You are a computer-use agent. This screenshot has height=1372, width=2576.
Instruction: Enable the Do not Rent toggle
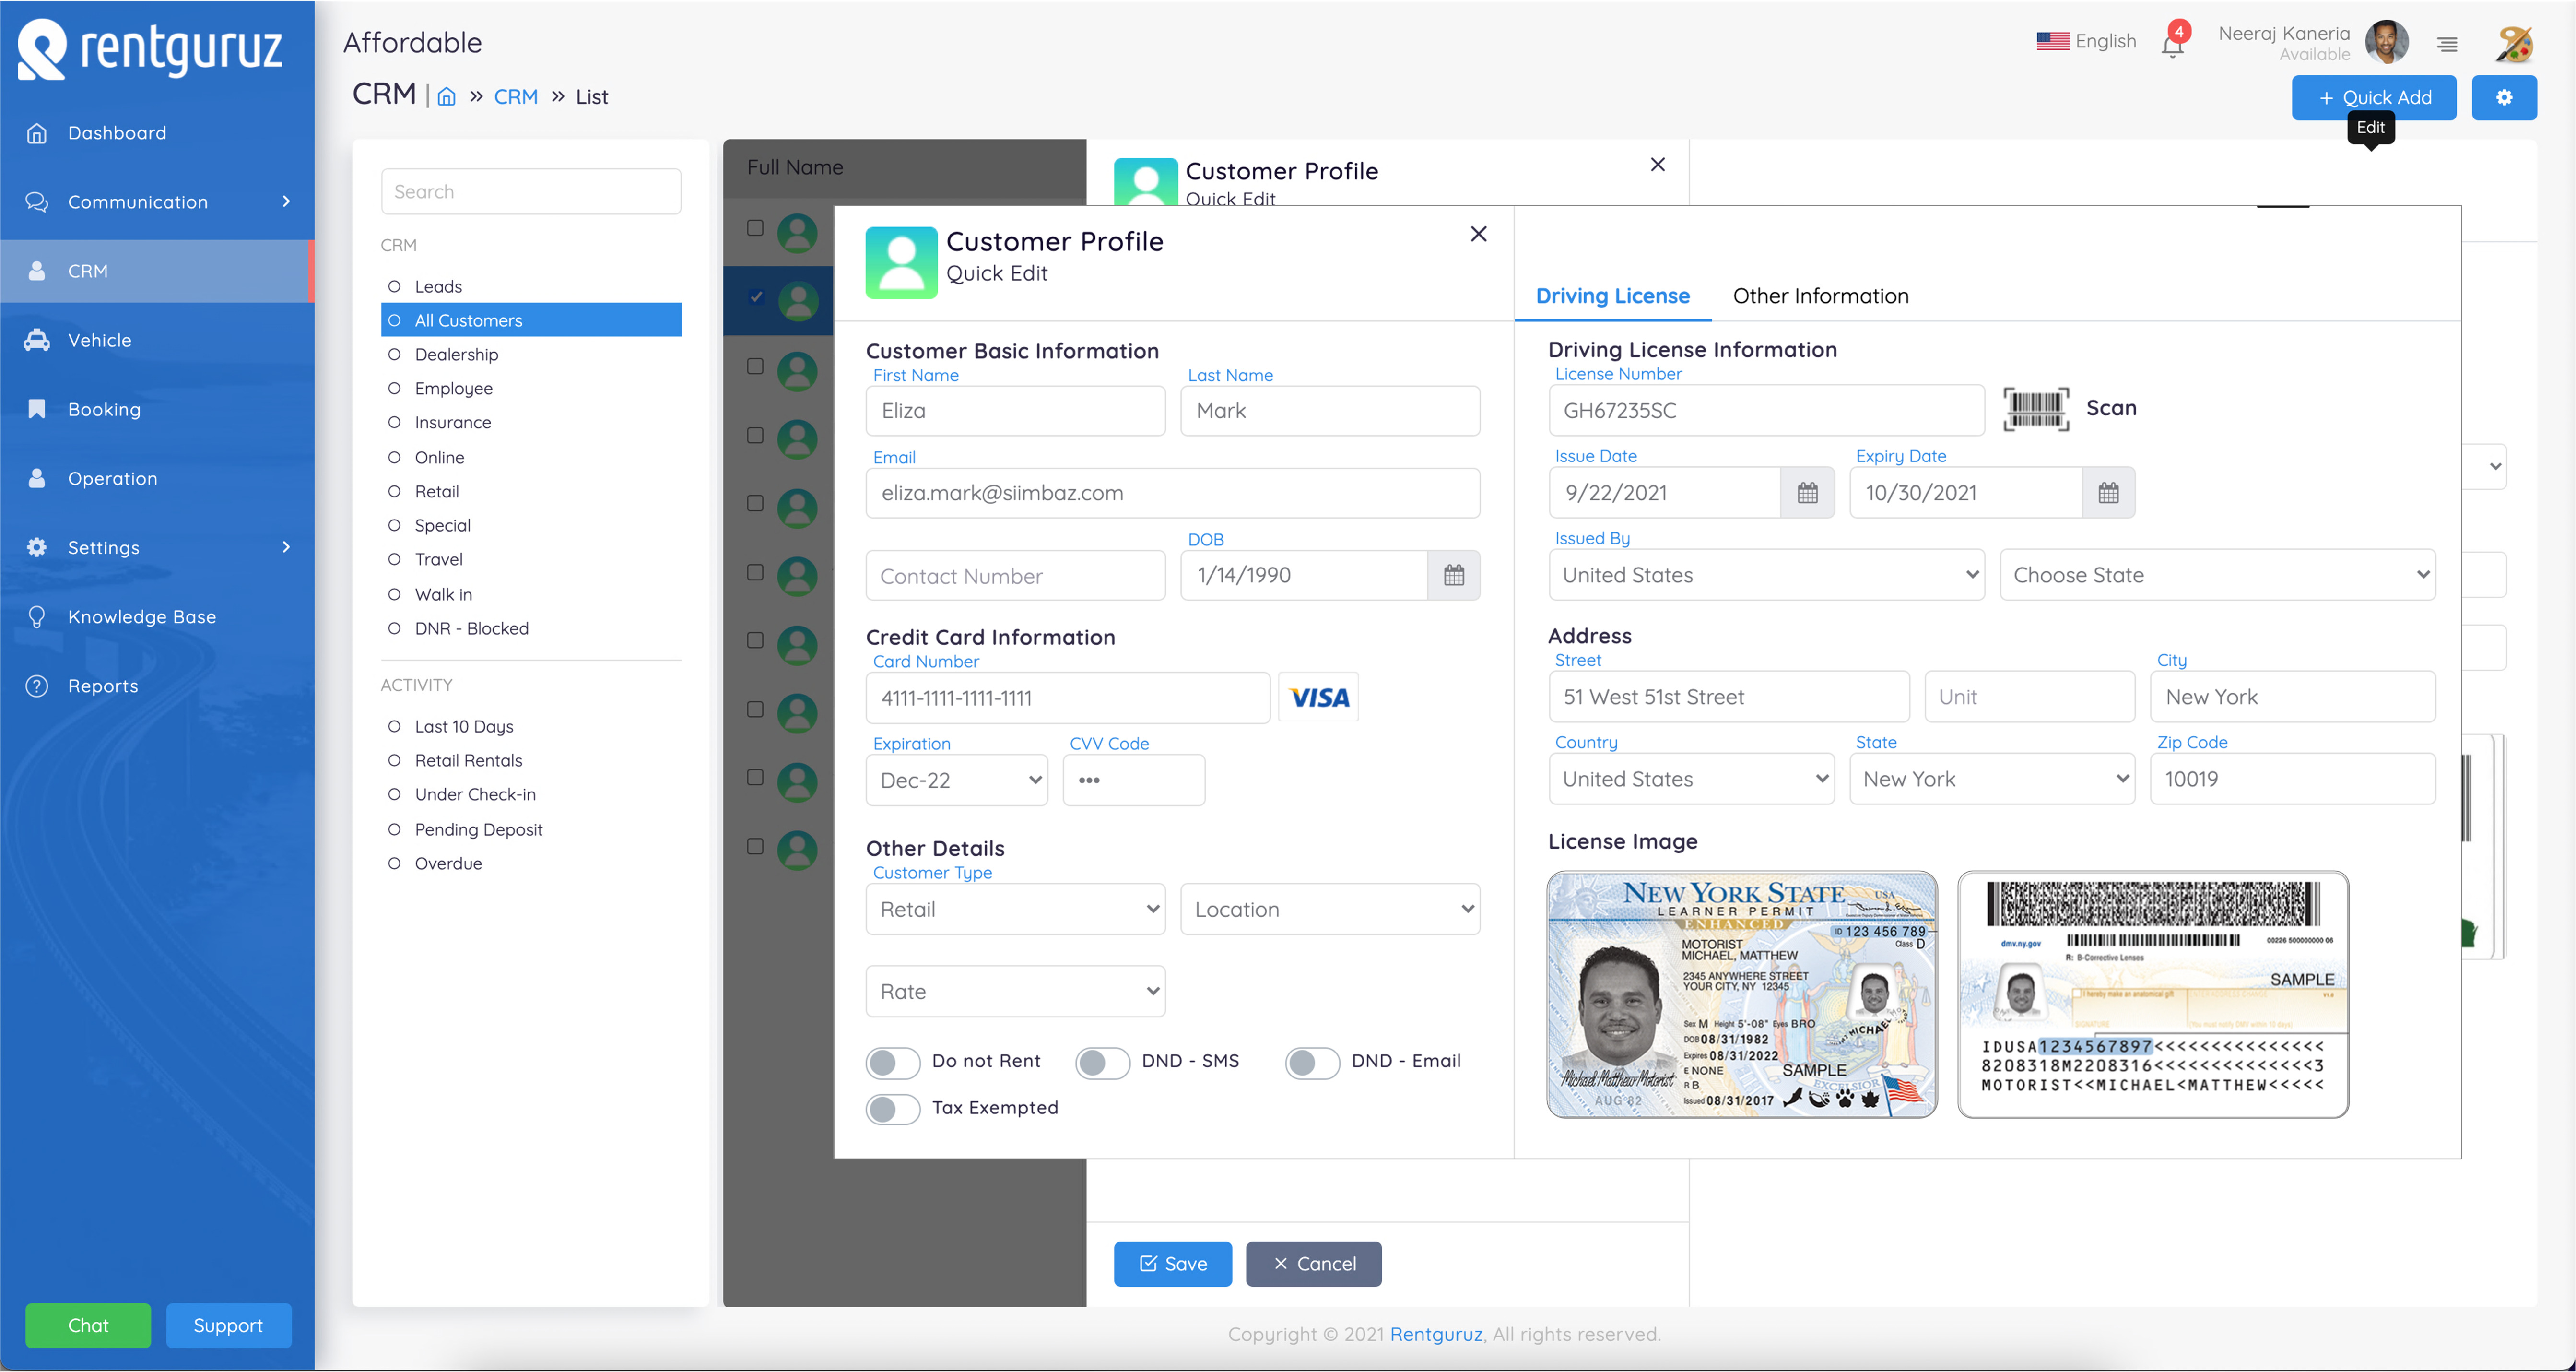click(x=892, y=1063)
